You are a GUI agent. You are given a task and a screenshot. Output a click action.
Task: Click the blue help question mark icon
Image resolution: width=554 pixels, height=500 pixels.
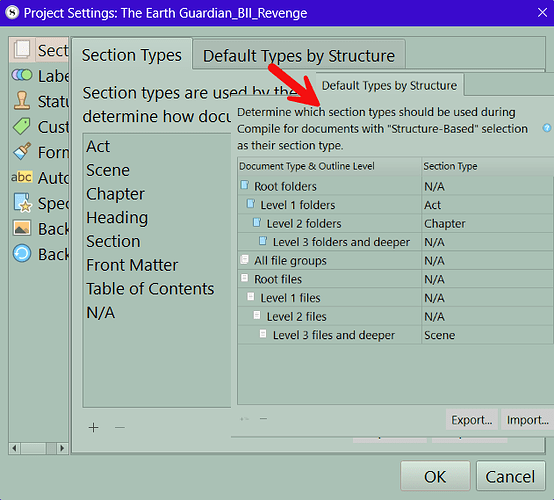[x=547, y=128]
